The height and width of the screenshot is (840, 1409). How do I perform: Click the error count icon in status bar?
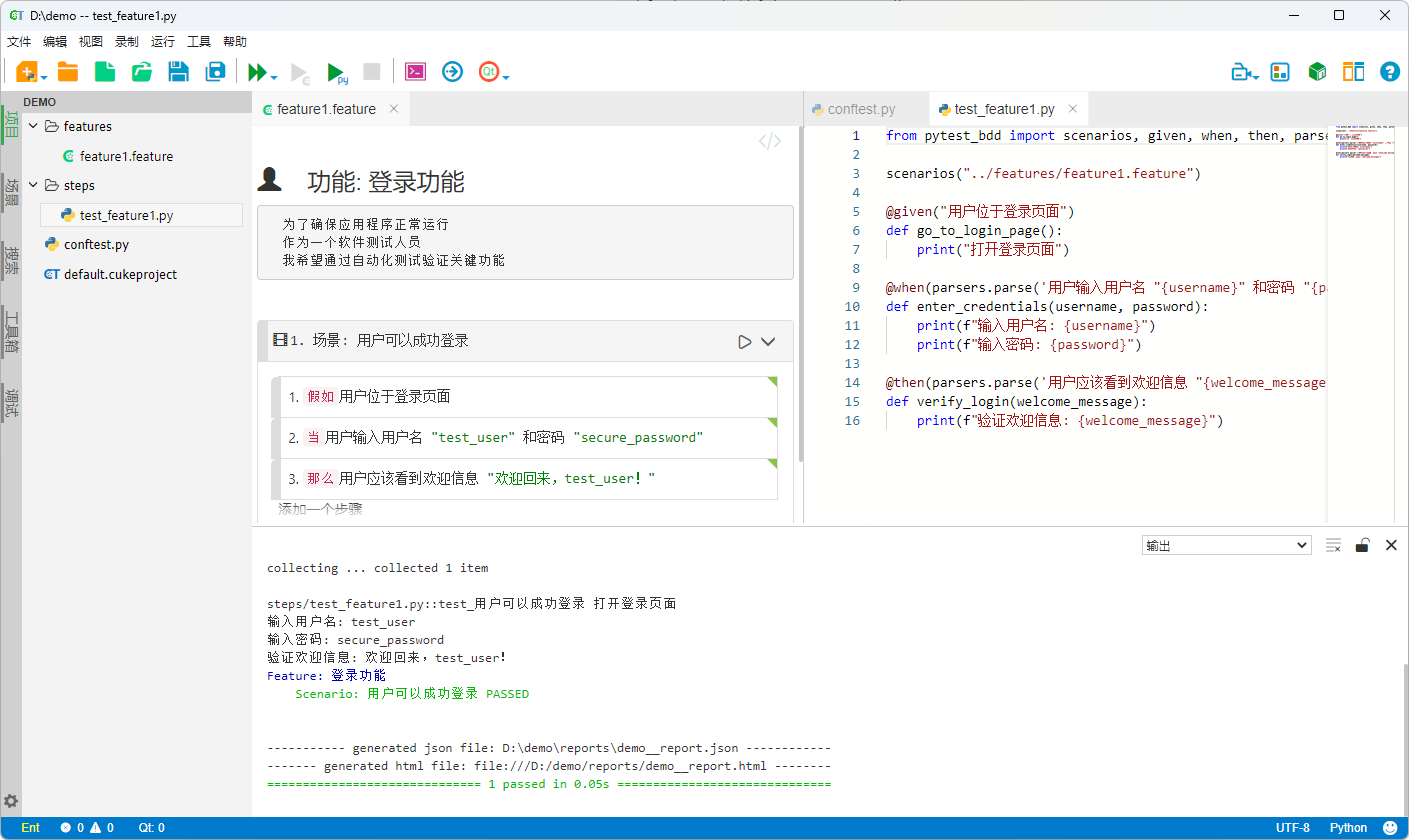66,828
